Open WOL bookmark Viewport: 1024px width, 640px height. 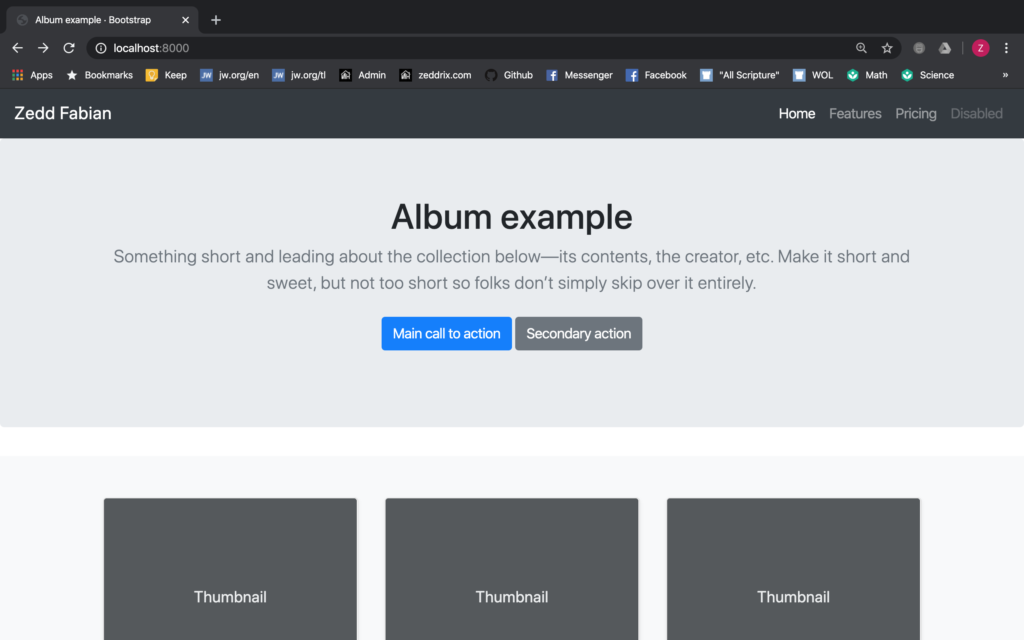(813, 75)
